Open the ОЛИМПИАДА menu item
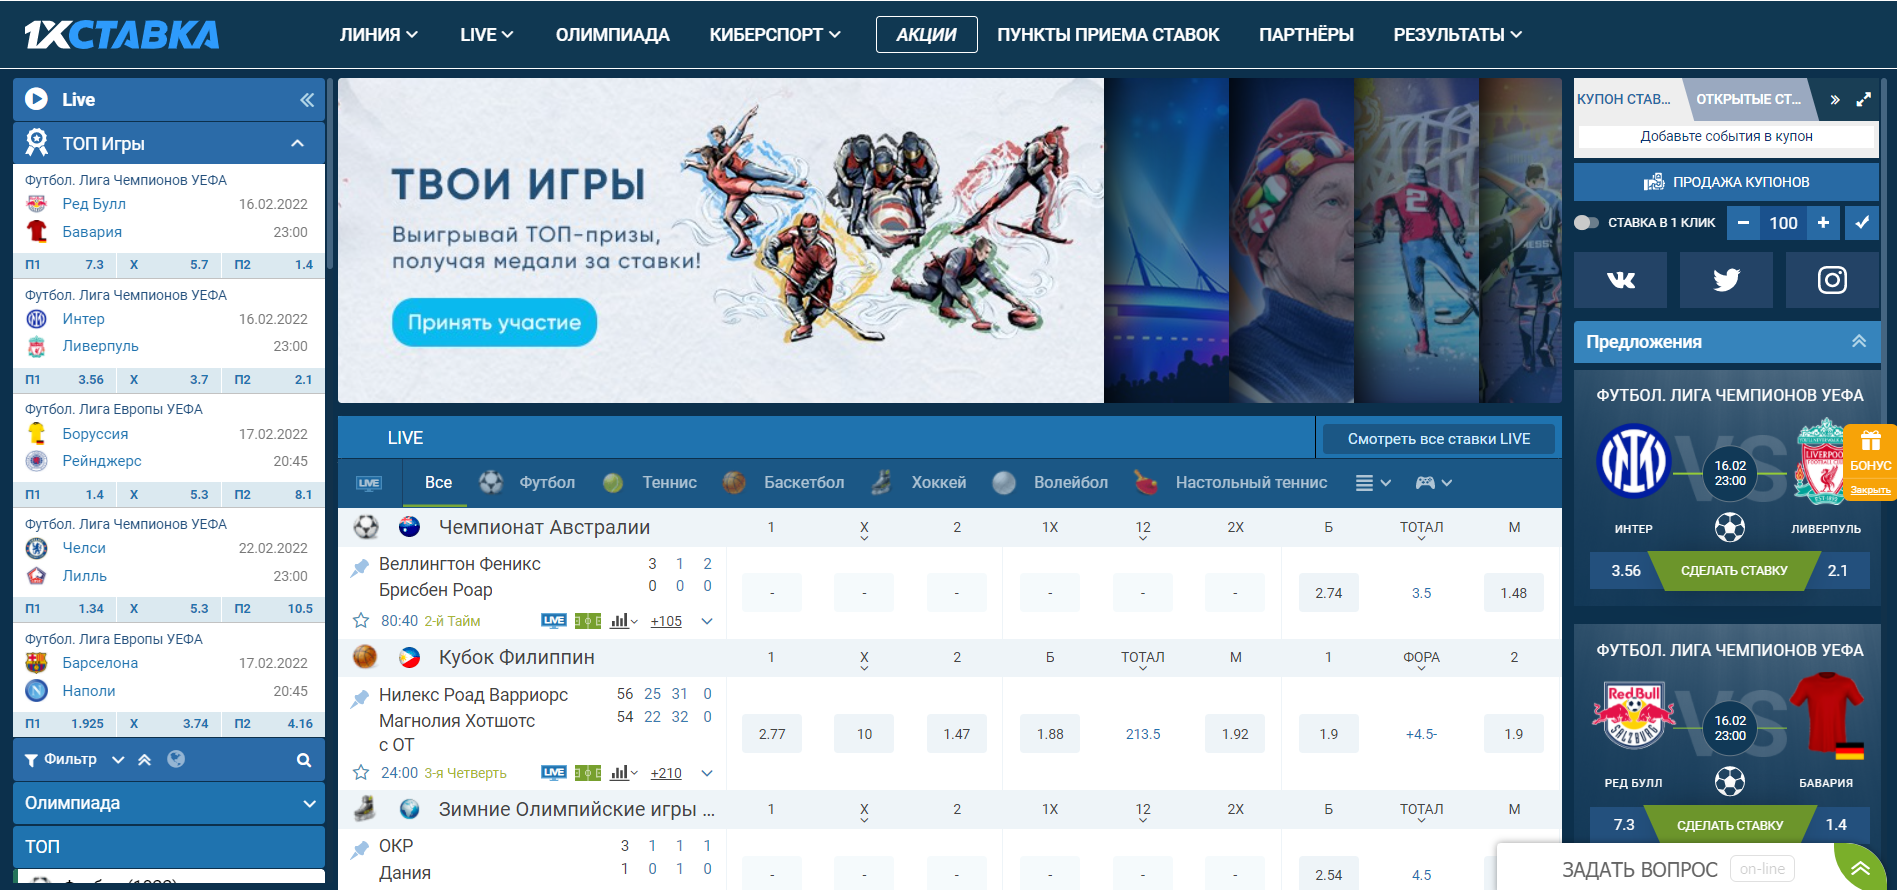The height and width of the screenshot is (890, 1897). click(x=612, y=34)
